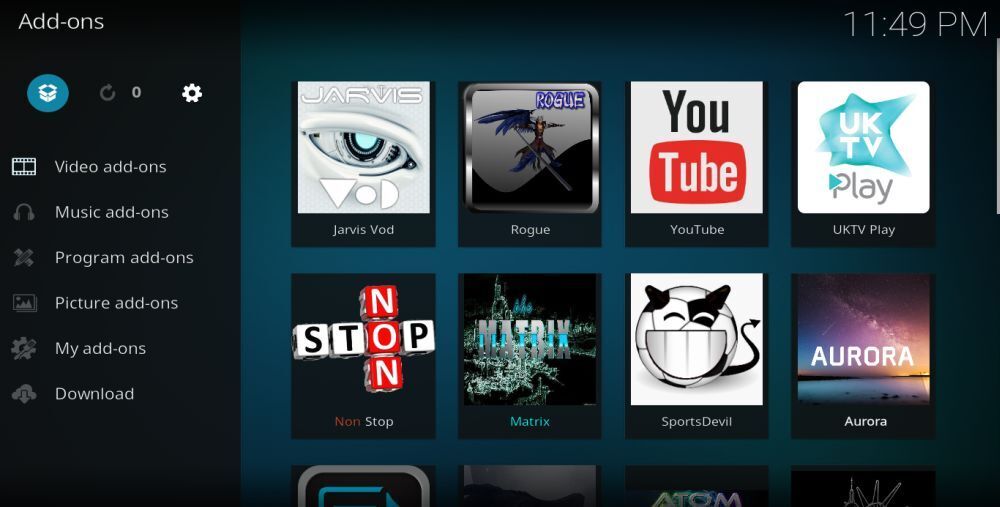Open Picture add-ons category
Screen dimensions: 1000x507
pos(117,303)
